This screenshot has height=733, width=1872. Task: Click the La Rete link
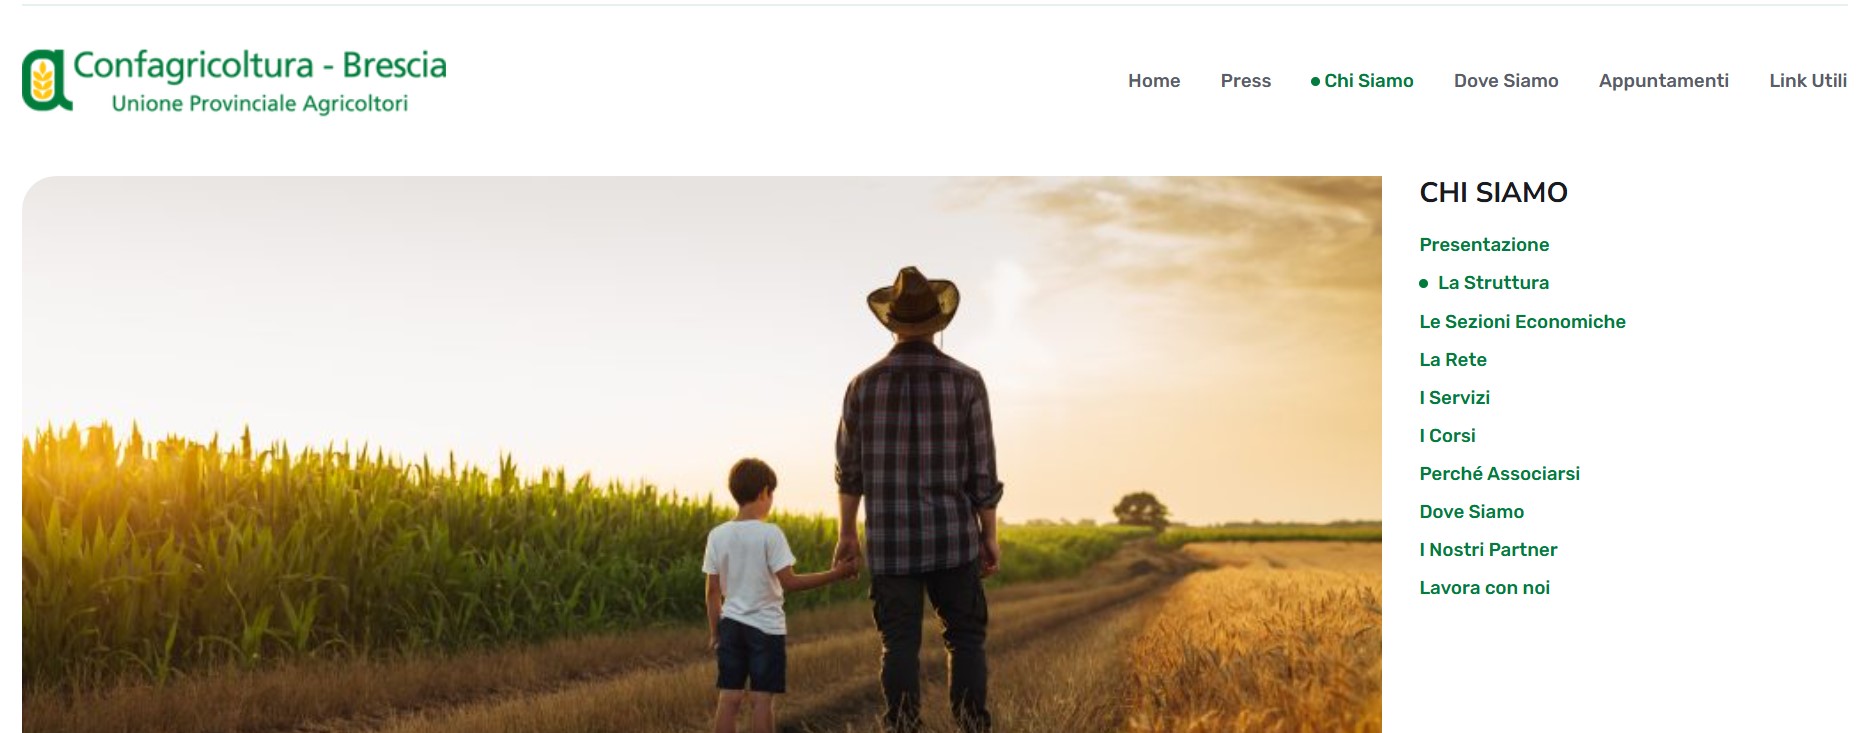1453,360
